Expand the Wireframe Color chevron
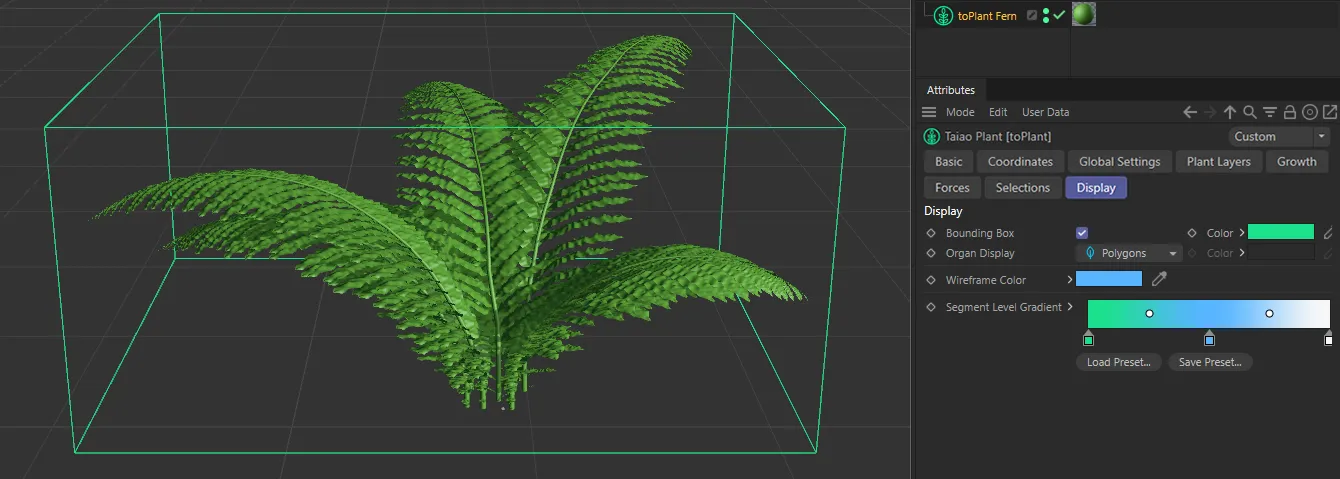The width and height of the screenshot is (1340, 479). click(1070, 279)
